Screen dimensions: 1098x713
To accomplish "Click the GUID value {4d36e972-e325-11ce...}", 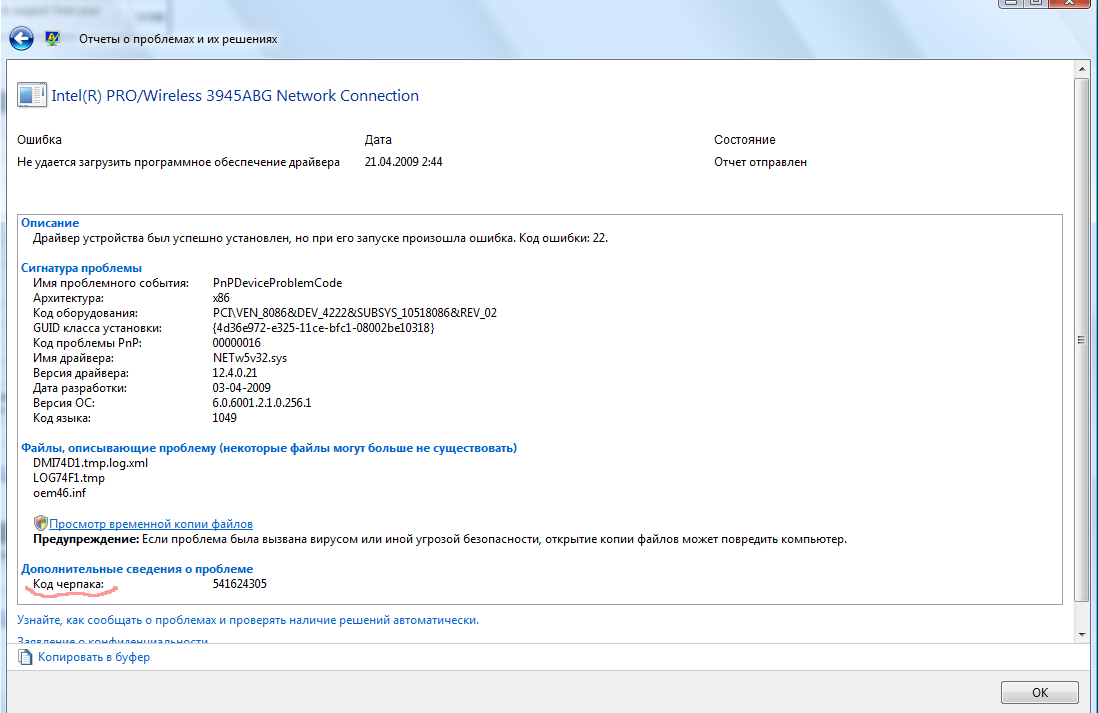I will (324, 328).
